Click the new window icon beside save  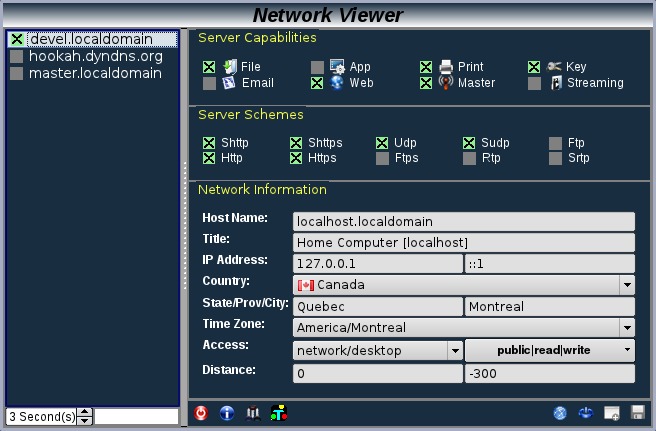tap(612, 413)
